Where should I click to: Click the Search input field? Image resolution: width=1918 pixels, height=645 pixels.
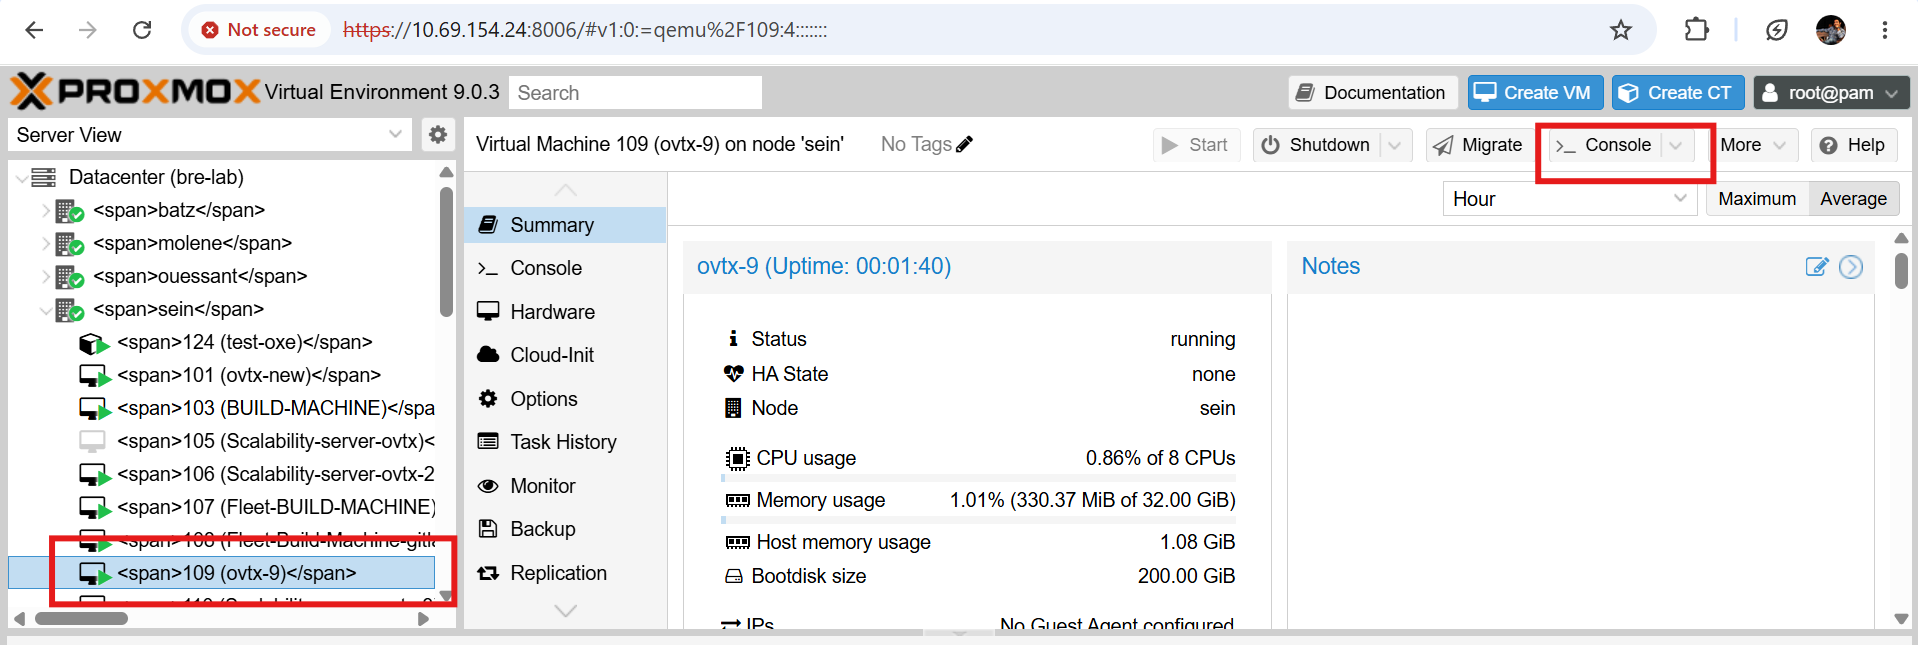635,93
